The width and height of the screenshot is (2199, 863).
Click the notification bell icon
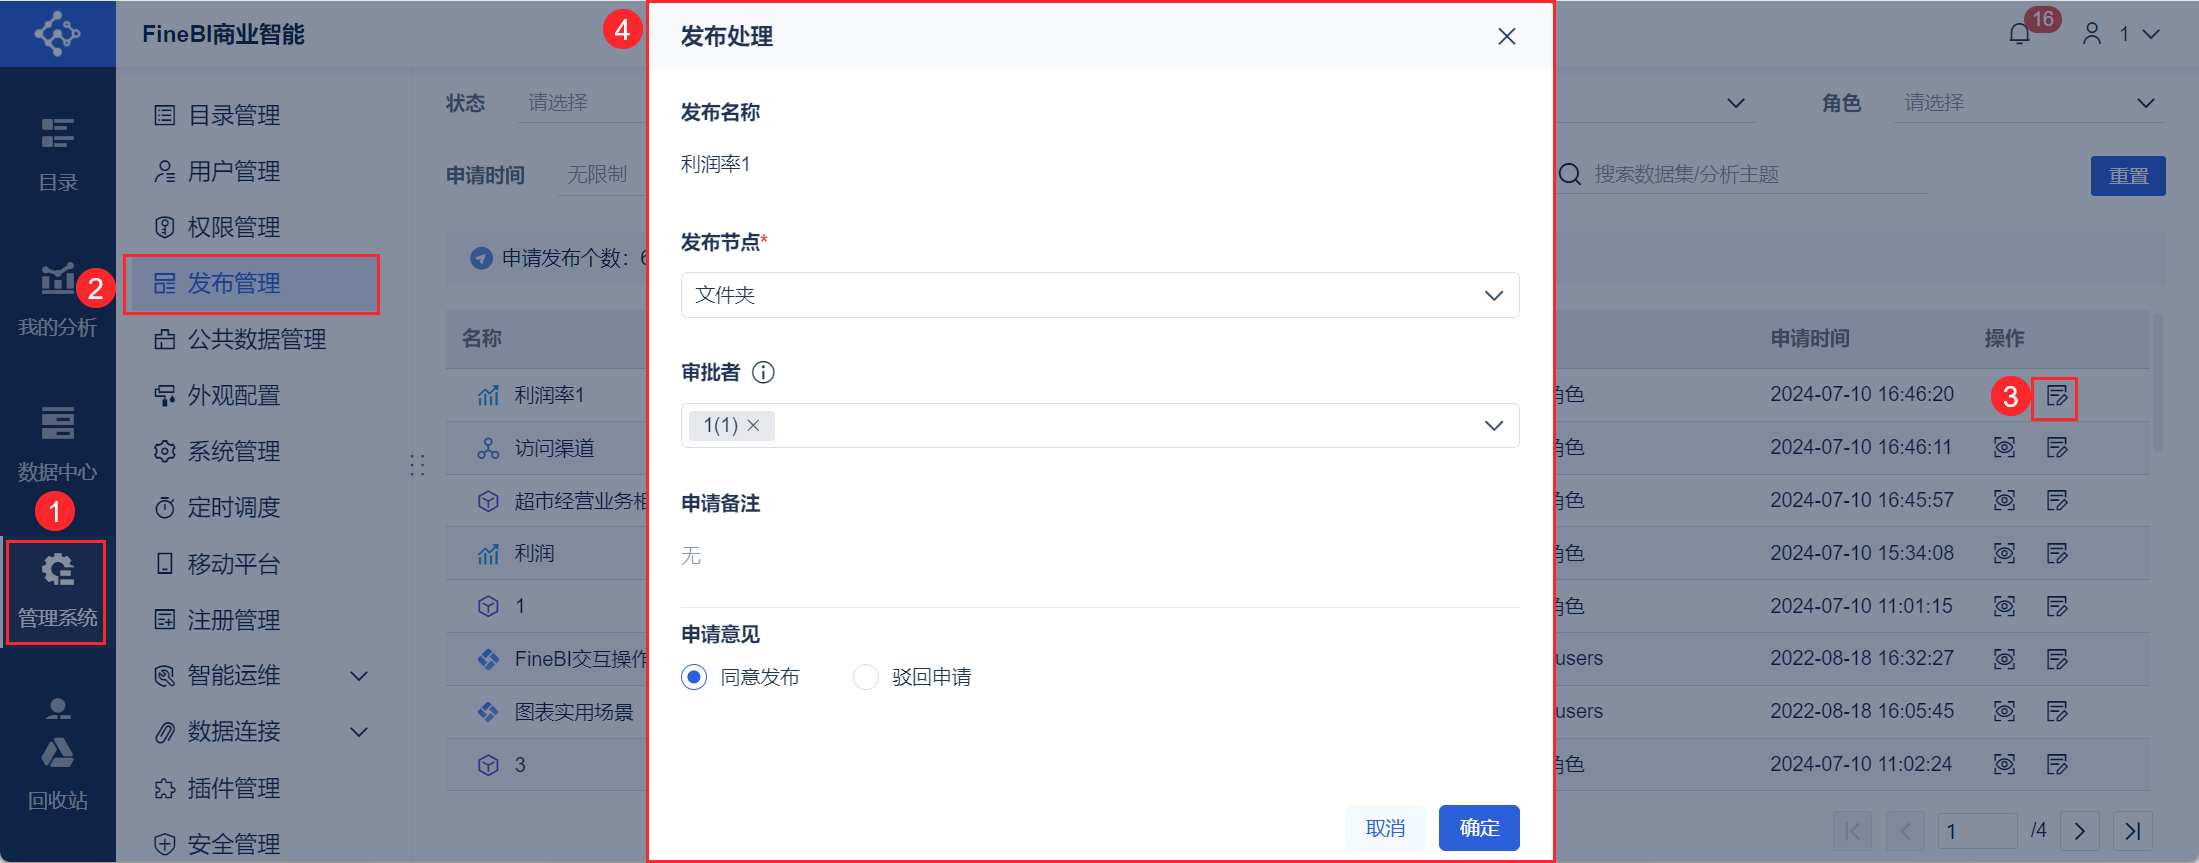[2019, 35]
